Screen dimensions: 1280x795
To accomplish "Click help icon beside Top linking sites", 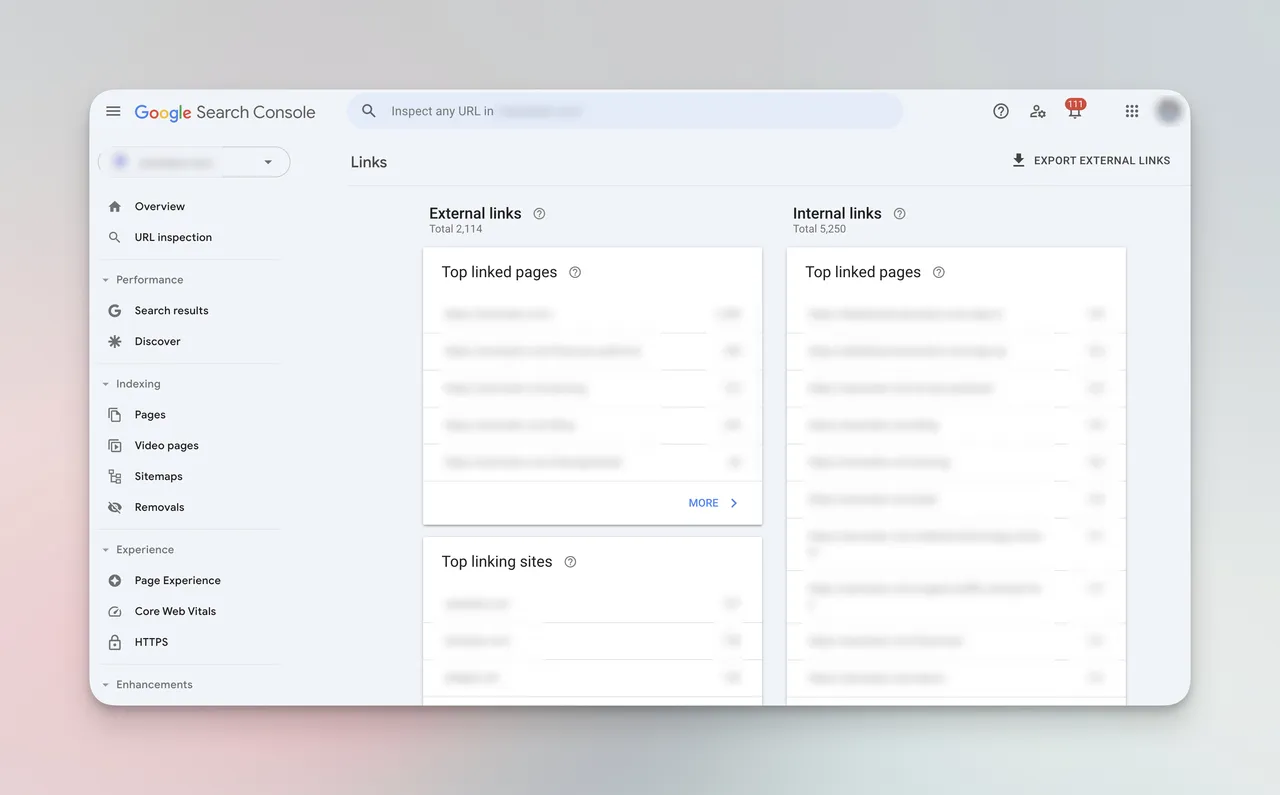I will [570, 562].
